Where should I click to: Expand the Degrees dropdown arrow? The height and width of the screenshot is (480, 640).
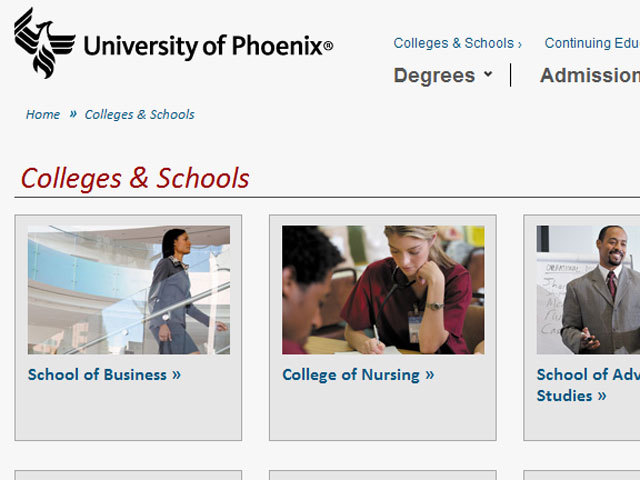click(x=488, y=75)
